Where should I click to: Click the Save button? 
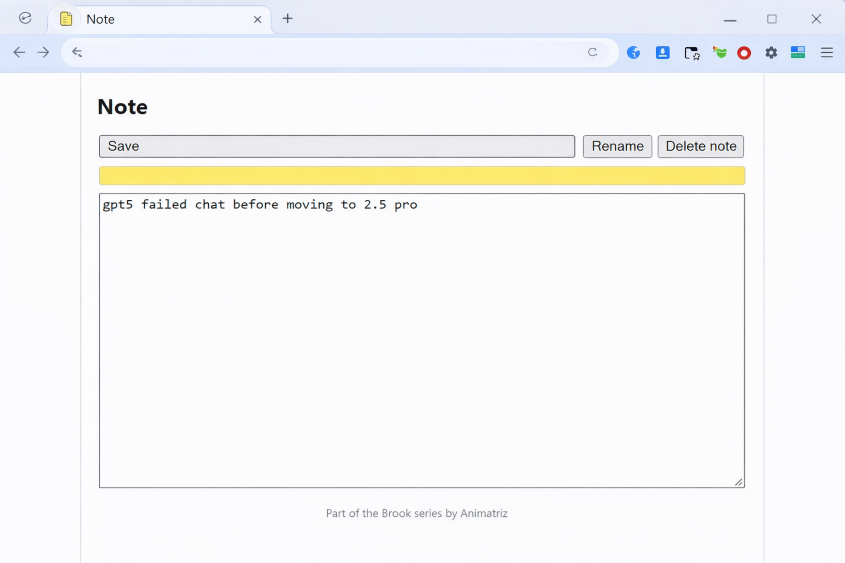[337, 146]
